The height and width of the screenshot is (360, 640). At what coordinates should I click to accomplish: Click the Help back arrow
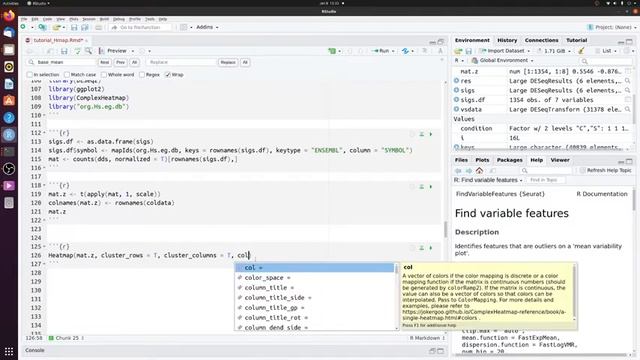click(x=458, y=171)
